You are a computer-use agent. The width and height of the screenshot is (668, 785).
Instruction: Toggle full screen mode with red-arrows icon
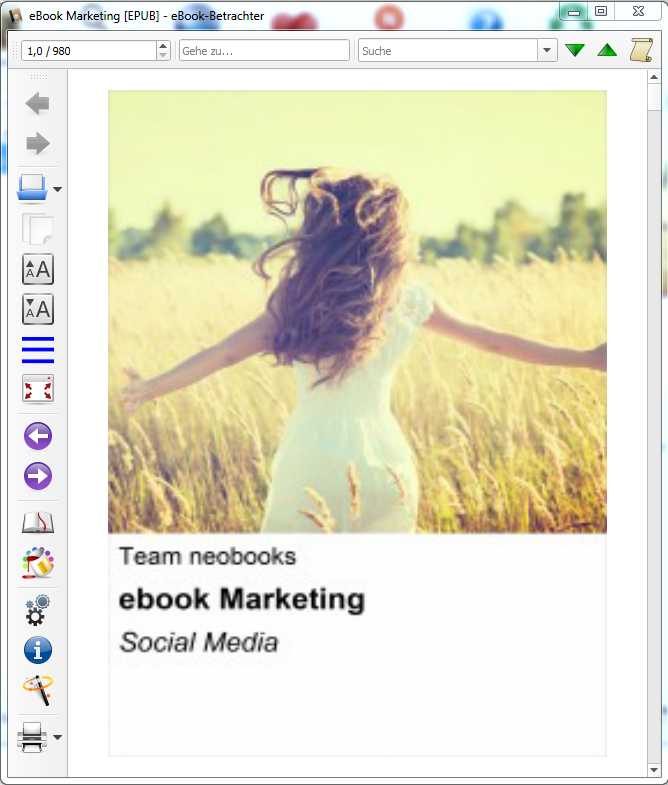(x=37, y=389)
